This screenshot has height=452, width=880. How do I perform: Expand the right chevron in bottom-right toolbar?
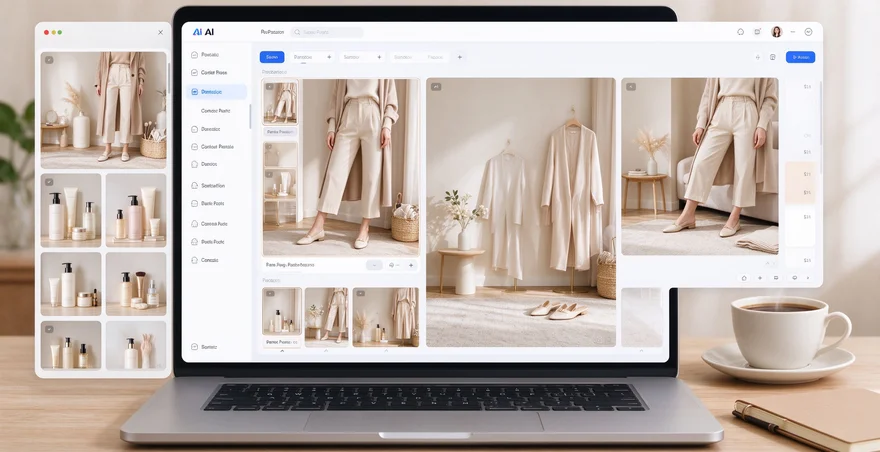[808, 278]
